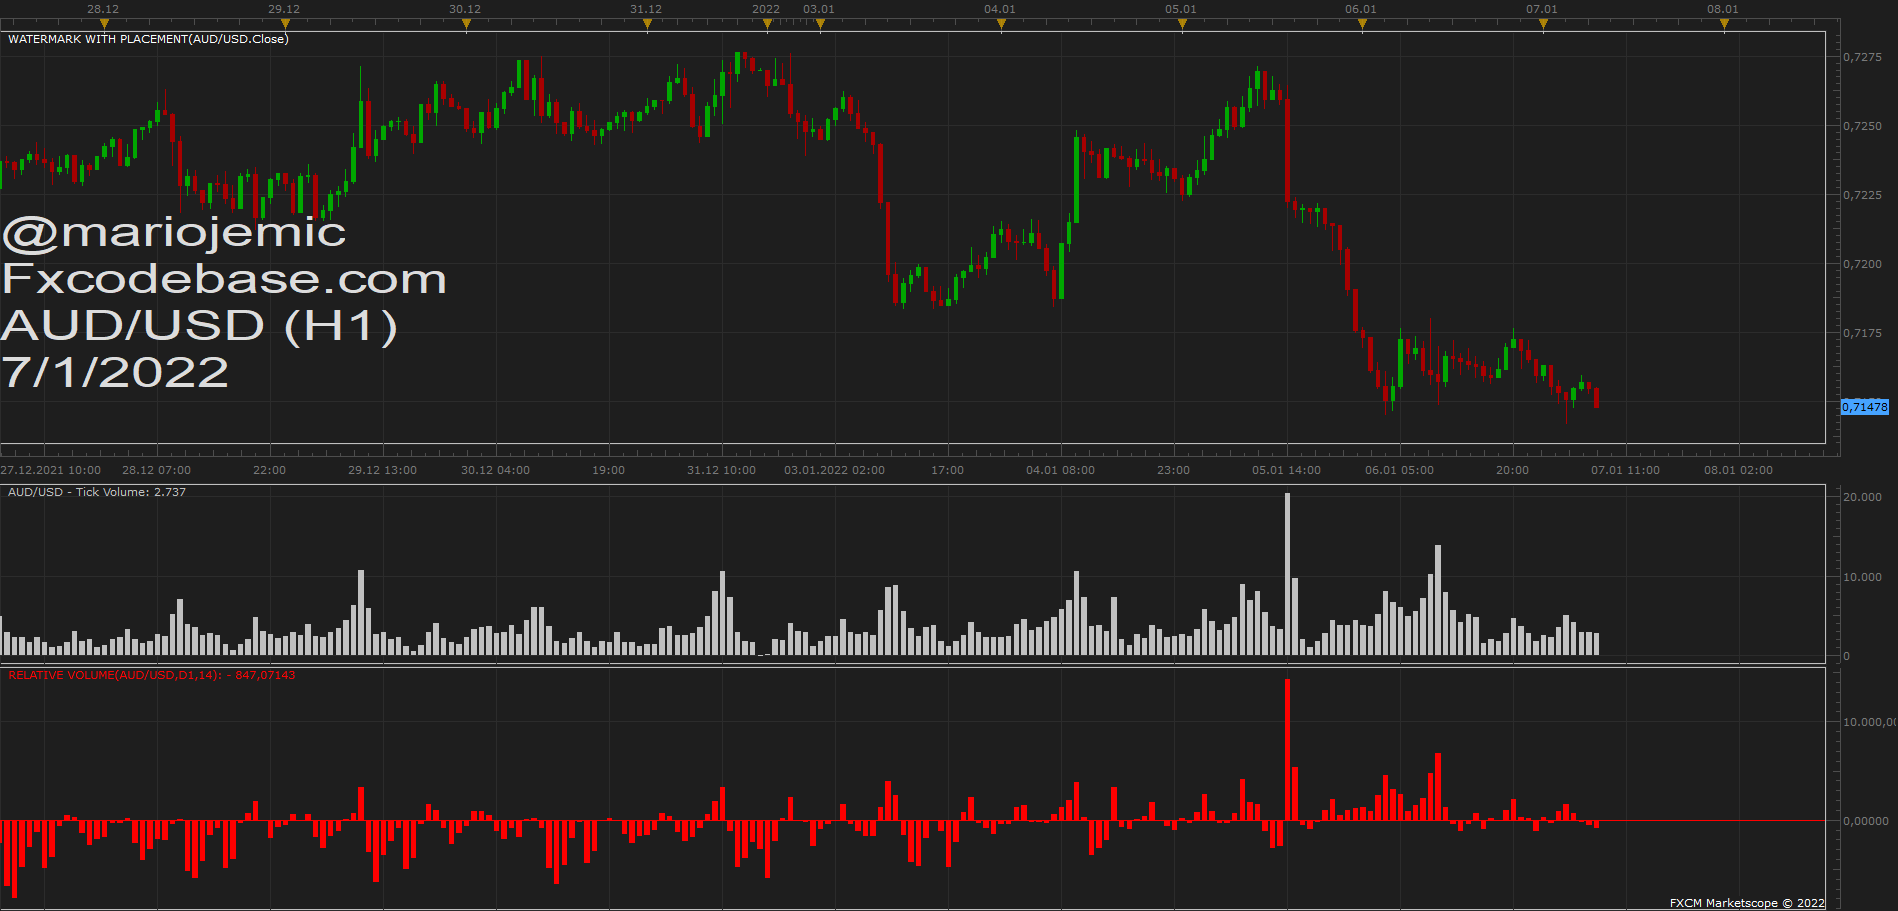Select the RELATIVE VOLUME indicator label
Viewport: 1898px width, 911px height.
tap(152, 675)
